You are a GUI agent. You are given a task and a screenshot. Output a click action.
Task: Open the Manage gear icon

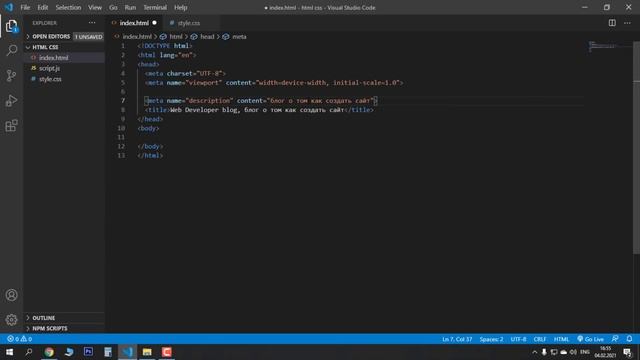tap(11, 320)
